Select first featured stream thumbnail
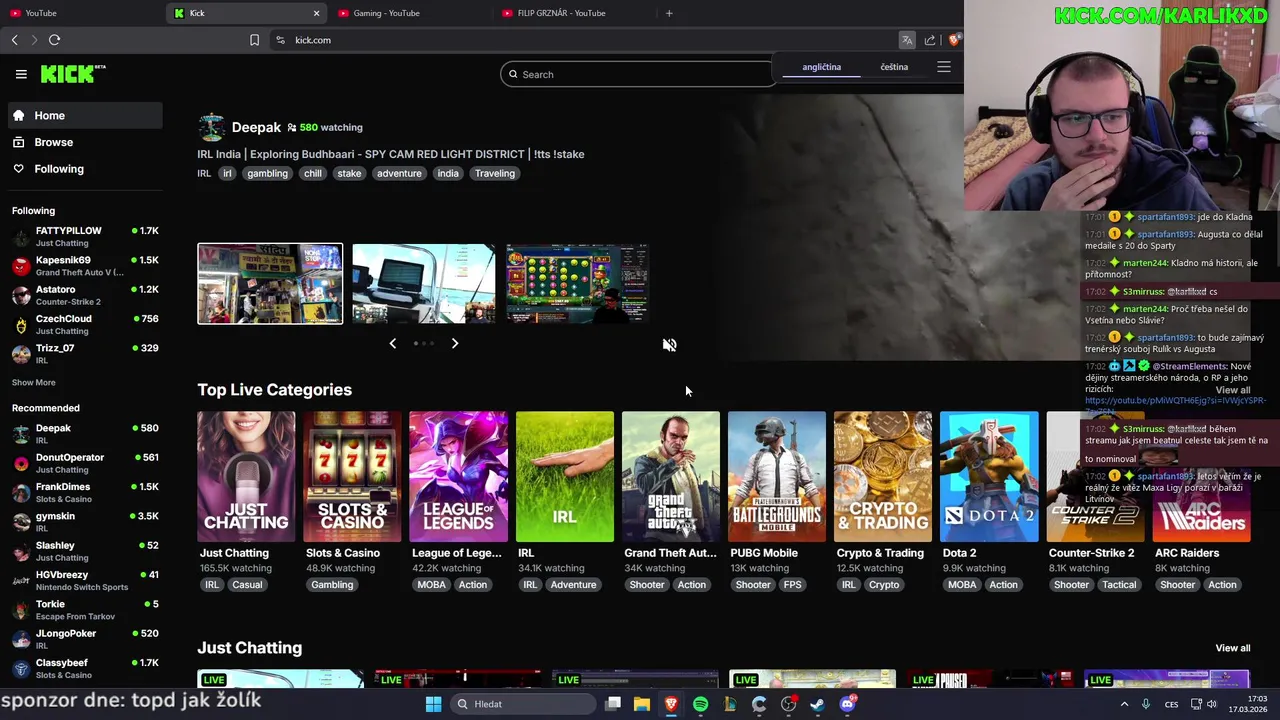1280x720 pixels. 270,284
